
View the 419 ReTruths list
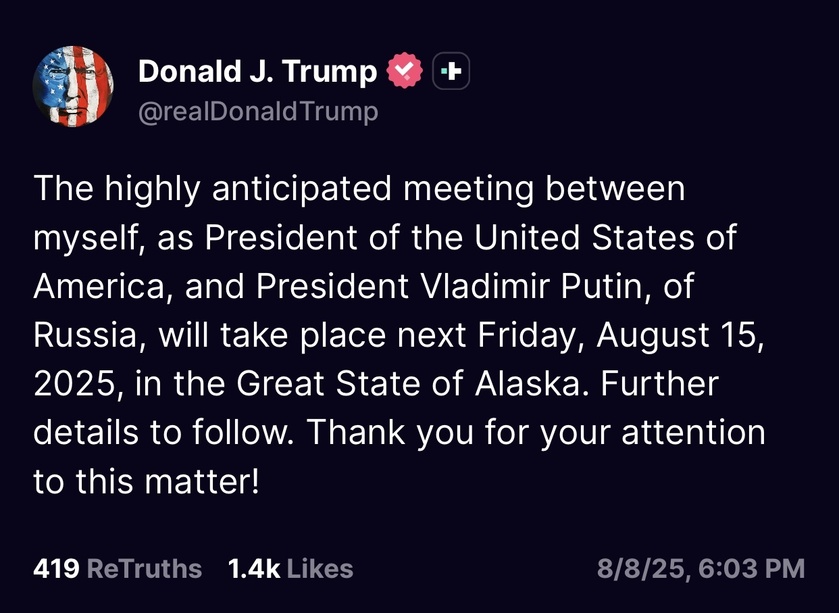pyautogui.click(x=118, y=569)
